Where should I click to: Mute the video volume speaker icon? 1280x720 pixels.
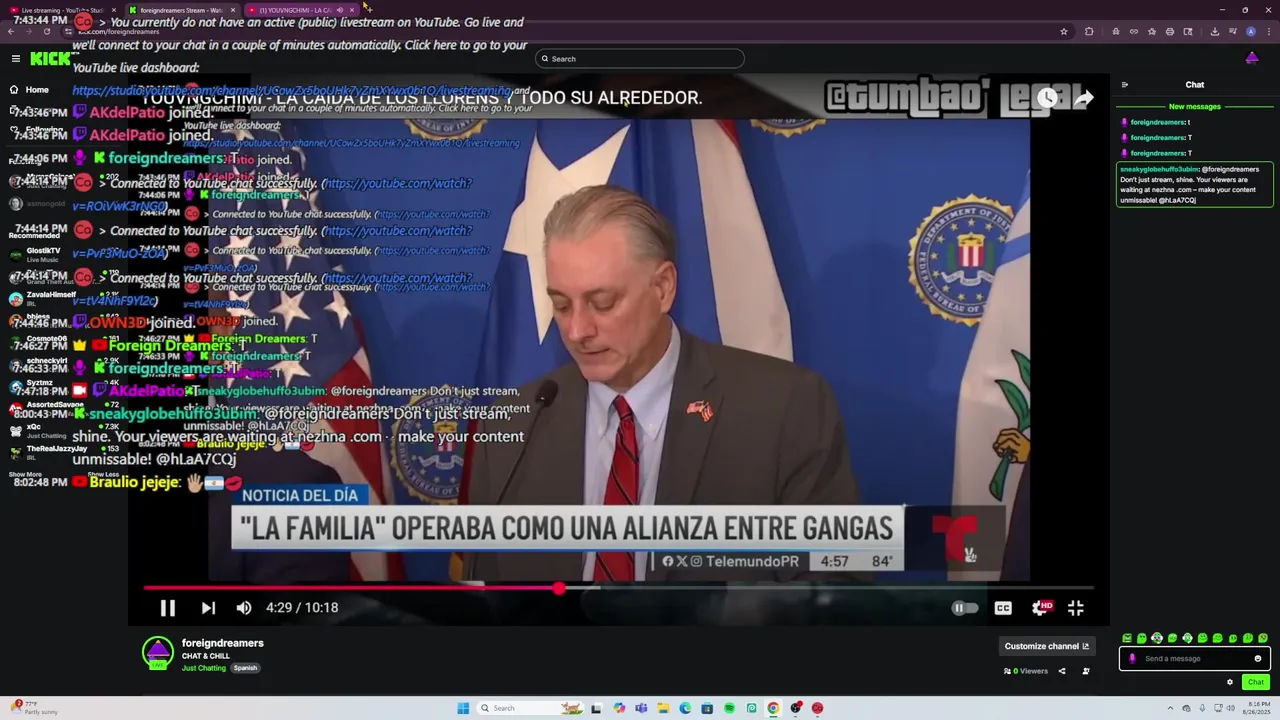click(244, 608)
